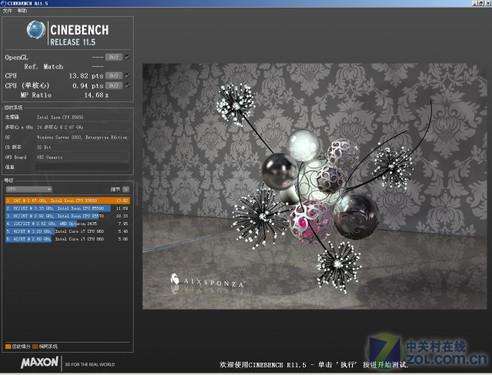The image size is (492, 375).
Task: Click the rendered scene preview image
Action: pyautogui.click(x=315, y=186)
